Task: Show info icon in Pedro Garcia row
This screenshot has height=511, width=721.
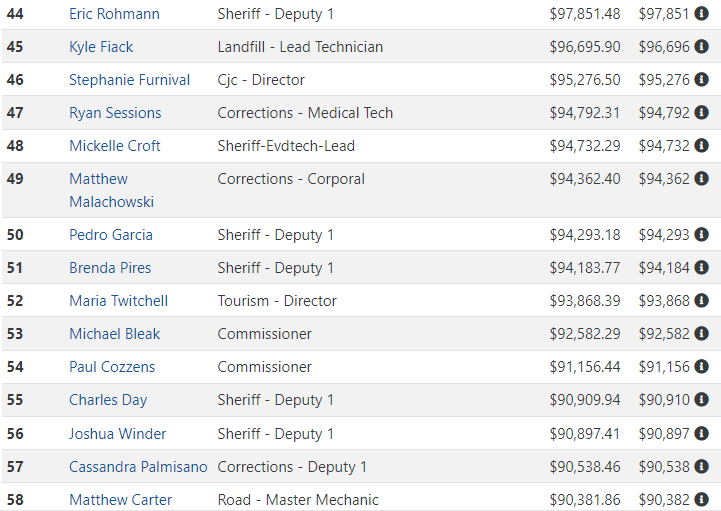Action: click(701, 235)
